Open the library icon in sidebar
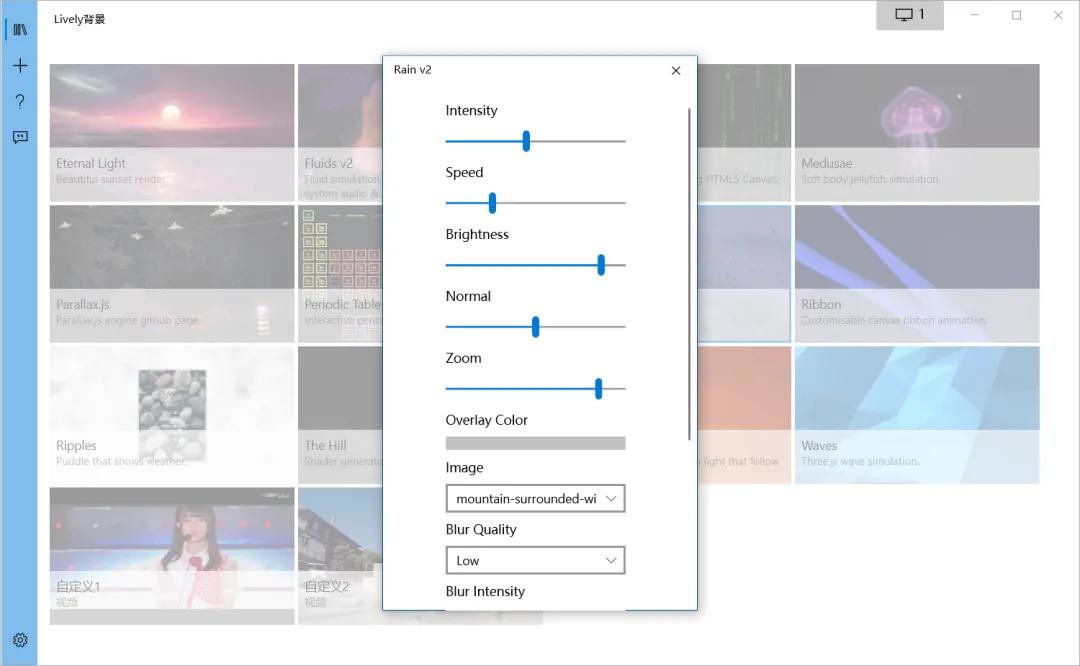 click(x=20, y=30)
